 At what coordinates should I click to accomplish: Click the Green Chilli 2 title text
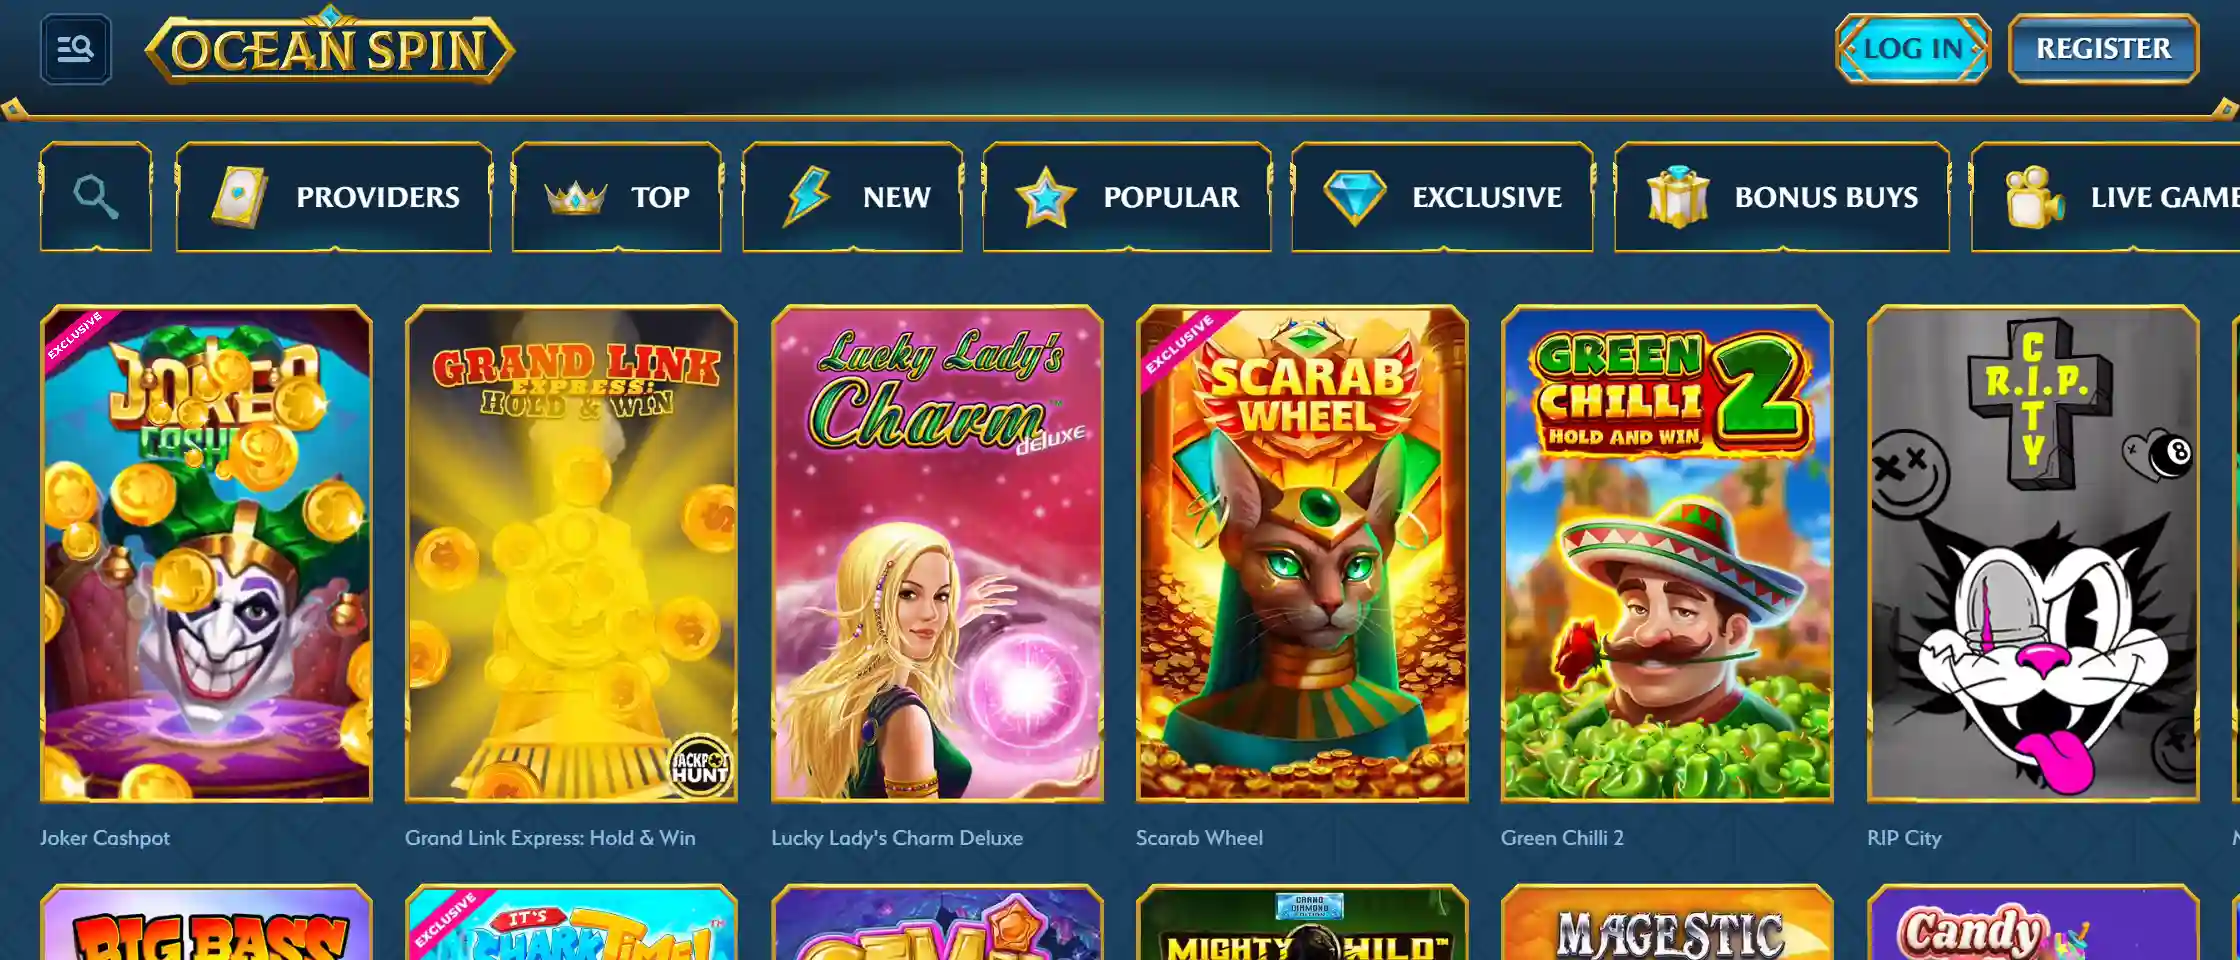pyautogui.click(x=1562, y=838)
